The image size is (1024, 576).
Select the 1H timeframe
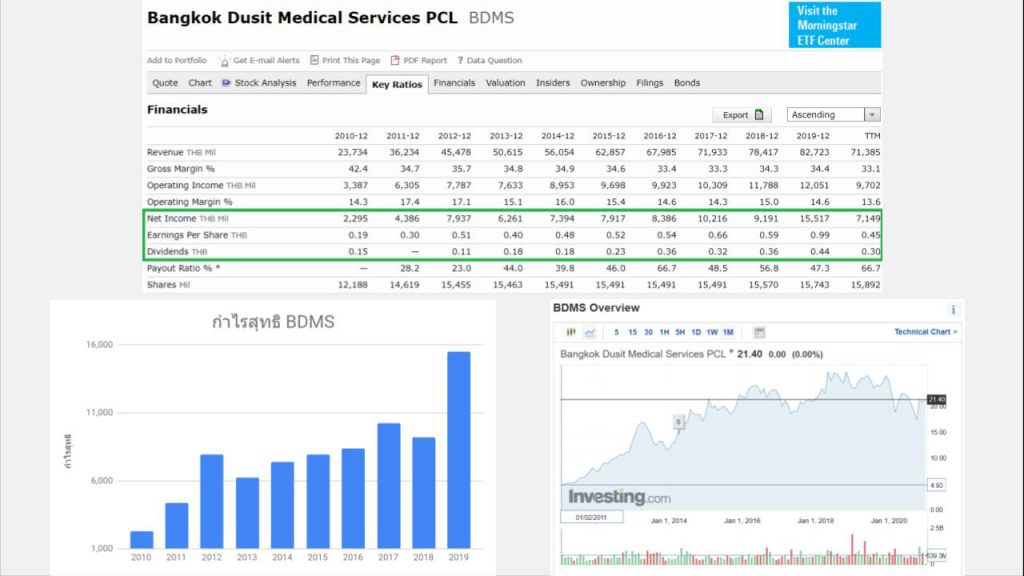(x=664, y=332)
